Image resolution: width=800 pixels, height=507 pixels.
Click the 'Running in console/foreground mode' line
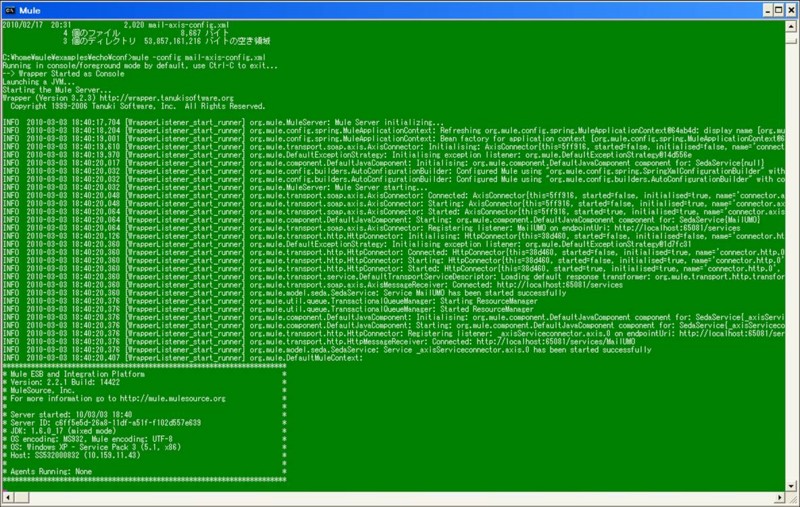(x=140, y=66)
